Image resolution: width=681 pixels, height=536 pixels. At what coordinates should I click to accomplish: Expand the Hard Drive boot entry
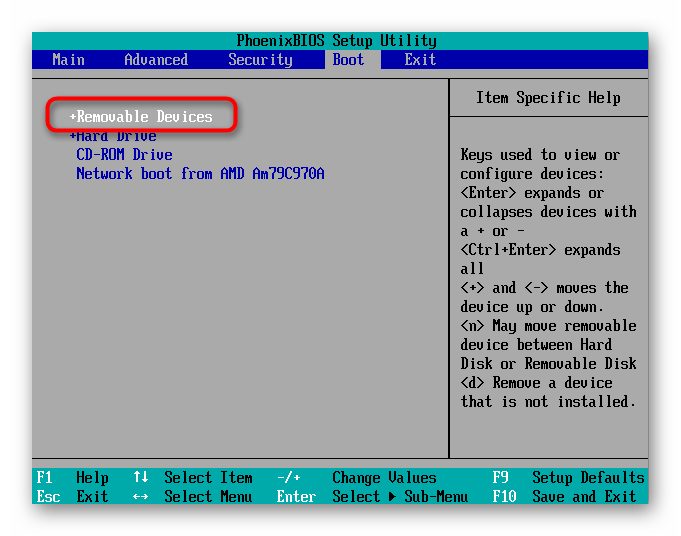pyautogui.click(x=113, y=136)
